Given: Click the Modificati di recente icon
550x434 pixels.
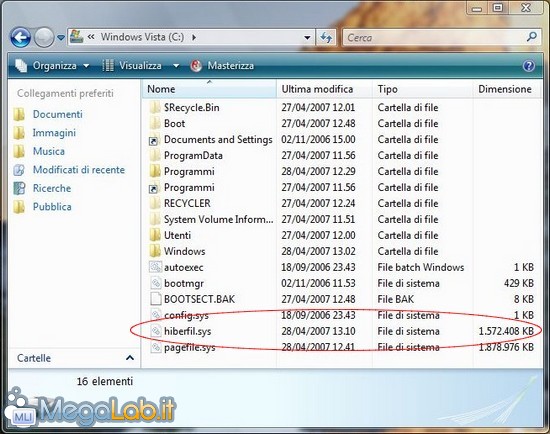Looking at the screenshot, I should pos(19,170).
